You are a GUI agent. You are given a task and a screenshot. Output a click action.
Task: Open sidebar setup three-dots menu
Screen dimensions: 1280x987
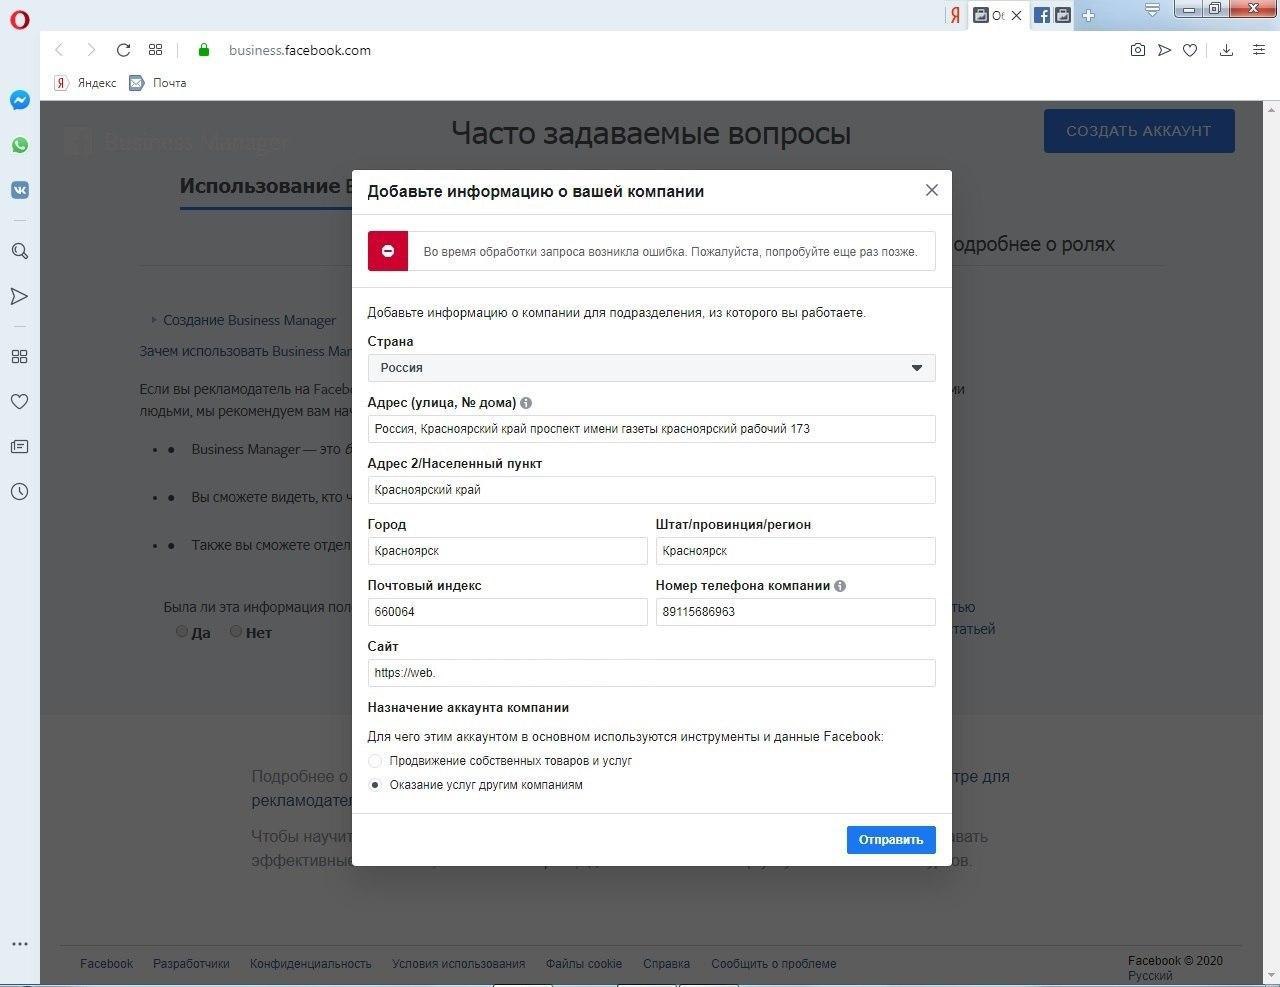(19, 944)
